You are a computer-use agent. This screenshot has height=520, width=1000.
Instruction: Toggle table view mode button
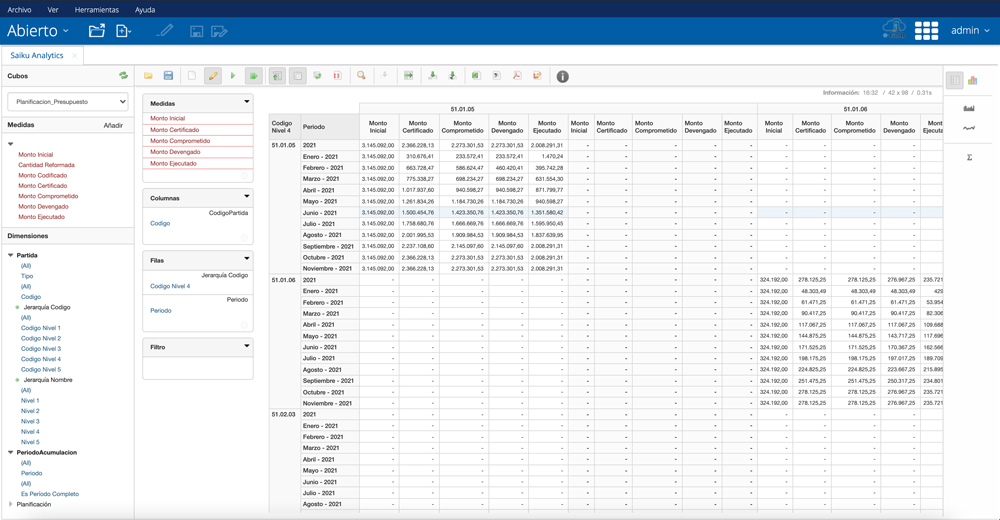click(955, 80)
